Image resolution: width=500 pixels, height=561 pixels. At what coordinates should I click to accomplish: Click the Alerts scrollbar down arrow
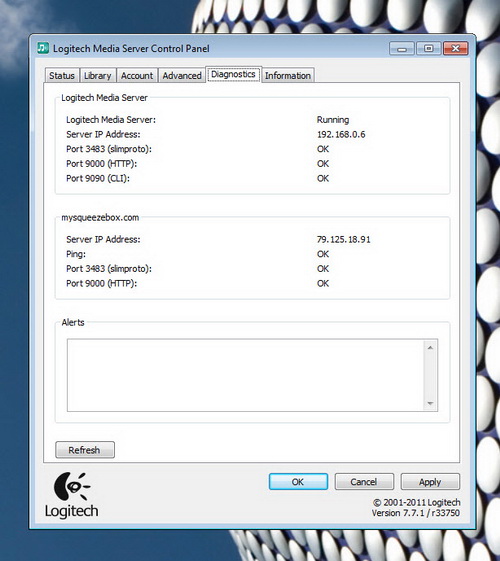coord(430,403)
